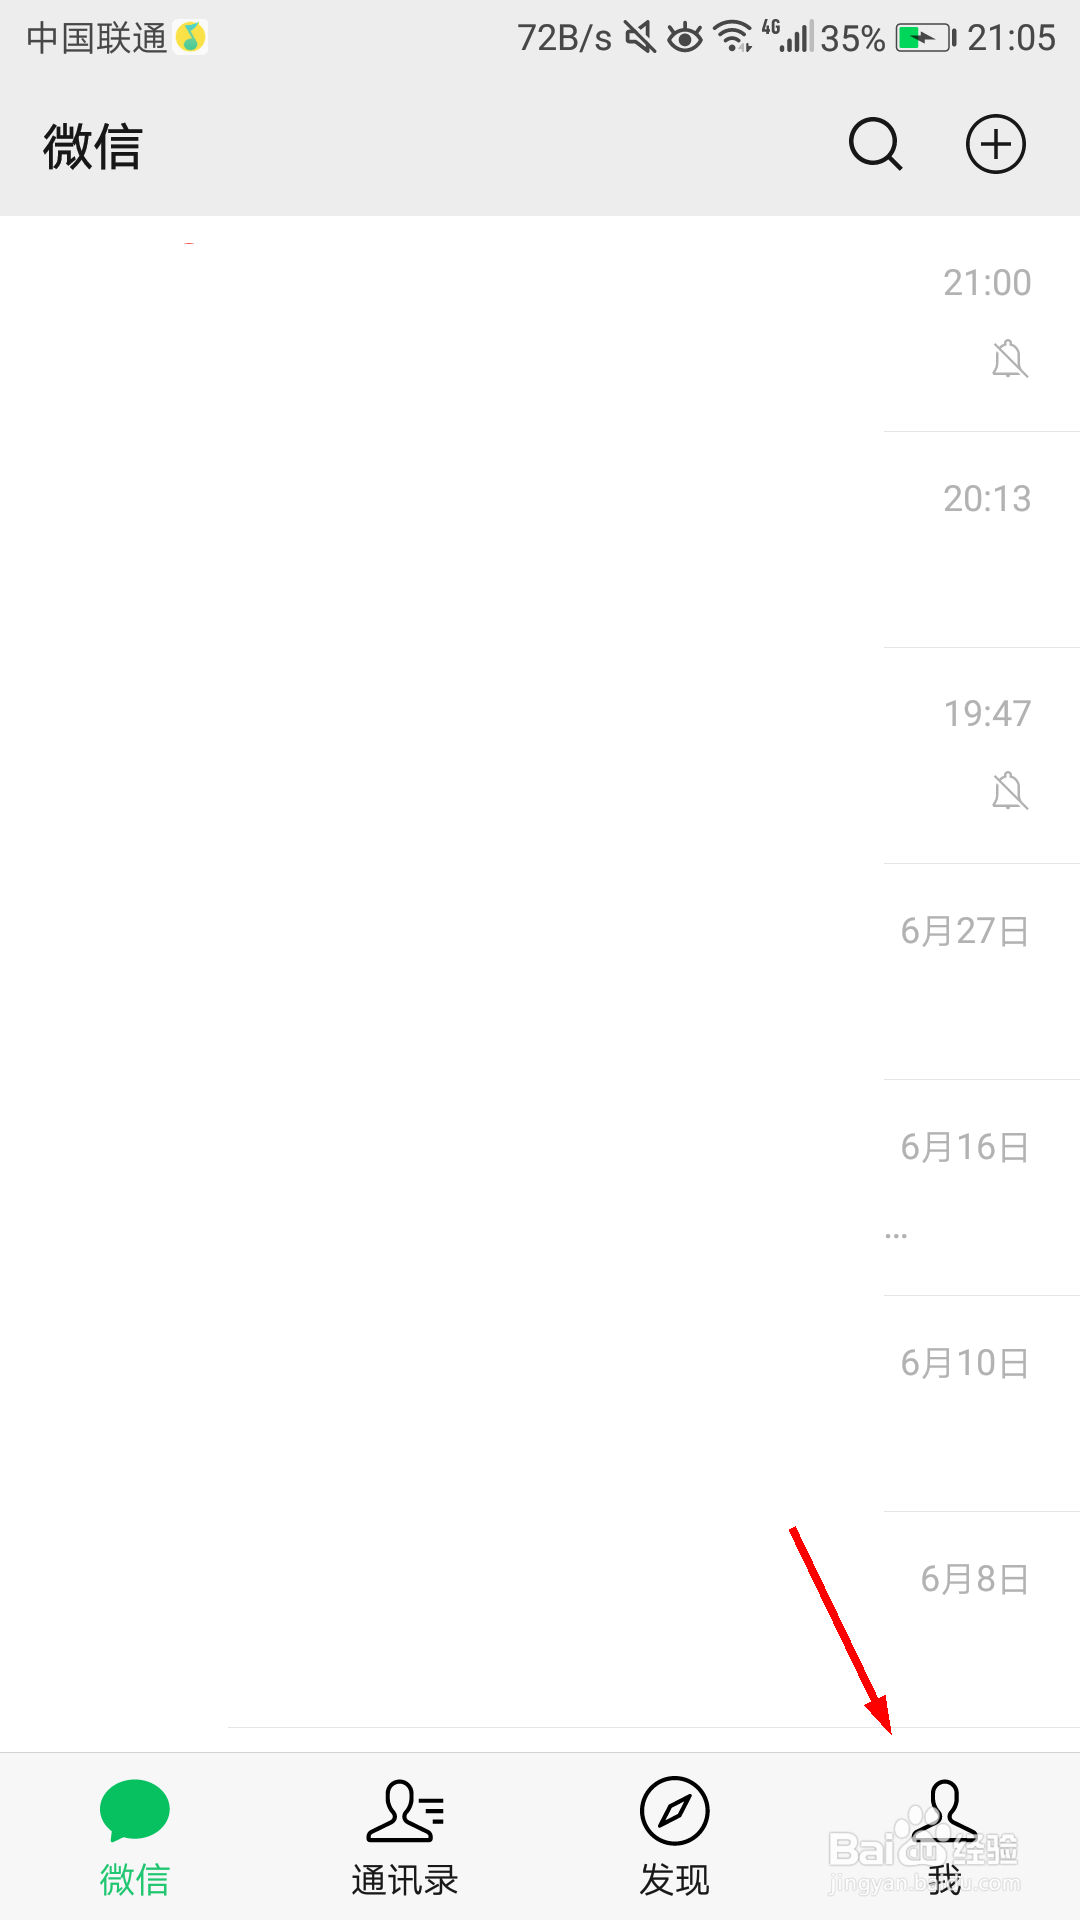Tap muted bell on 21:00 chat
This screenshot has width=1080, height=1920.
[x=1010, y=359]
